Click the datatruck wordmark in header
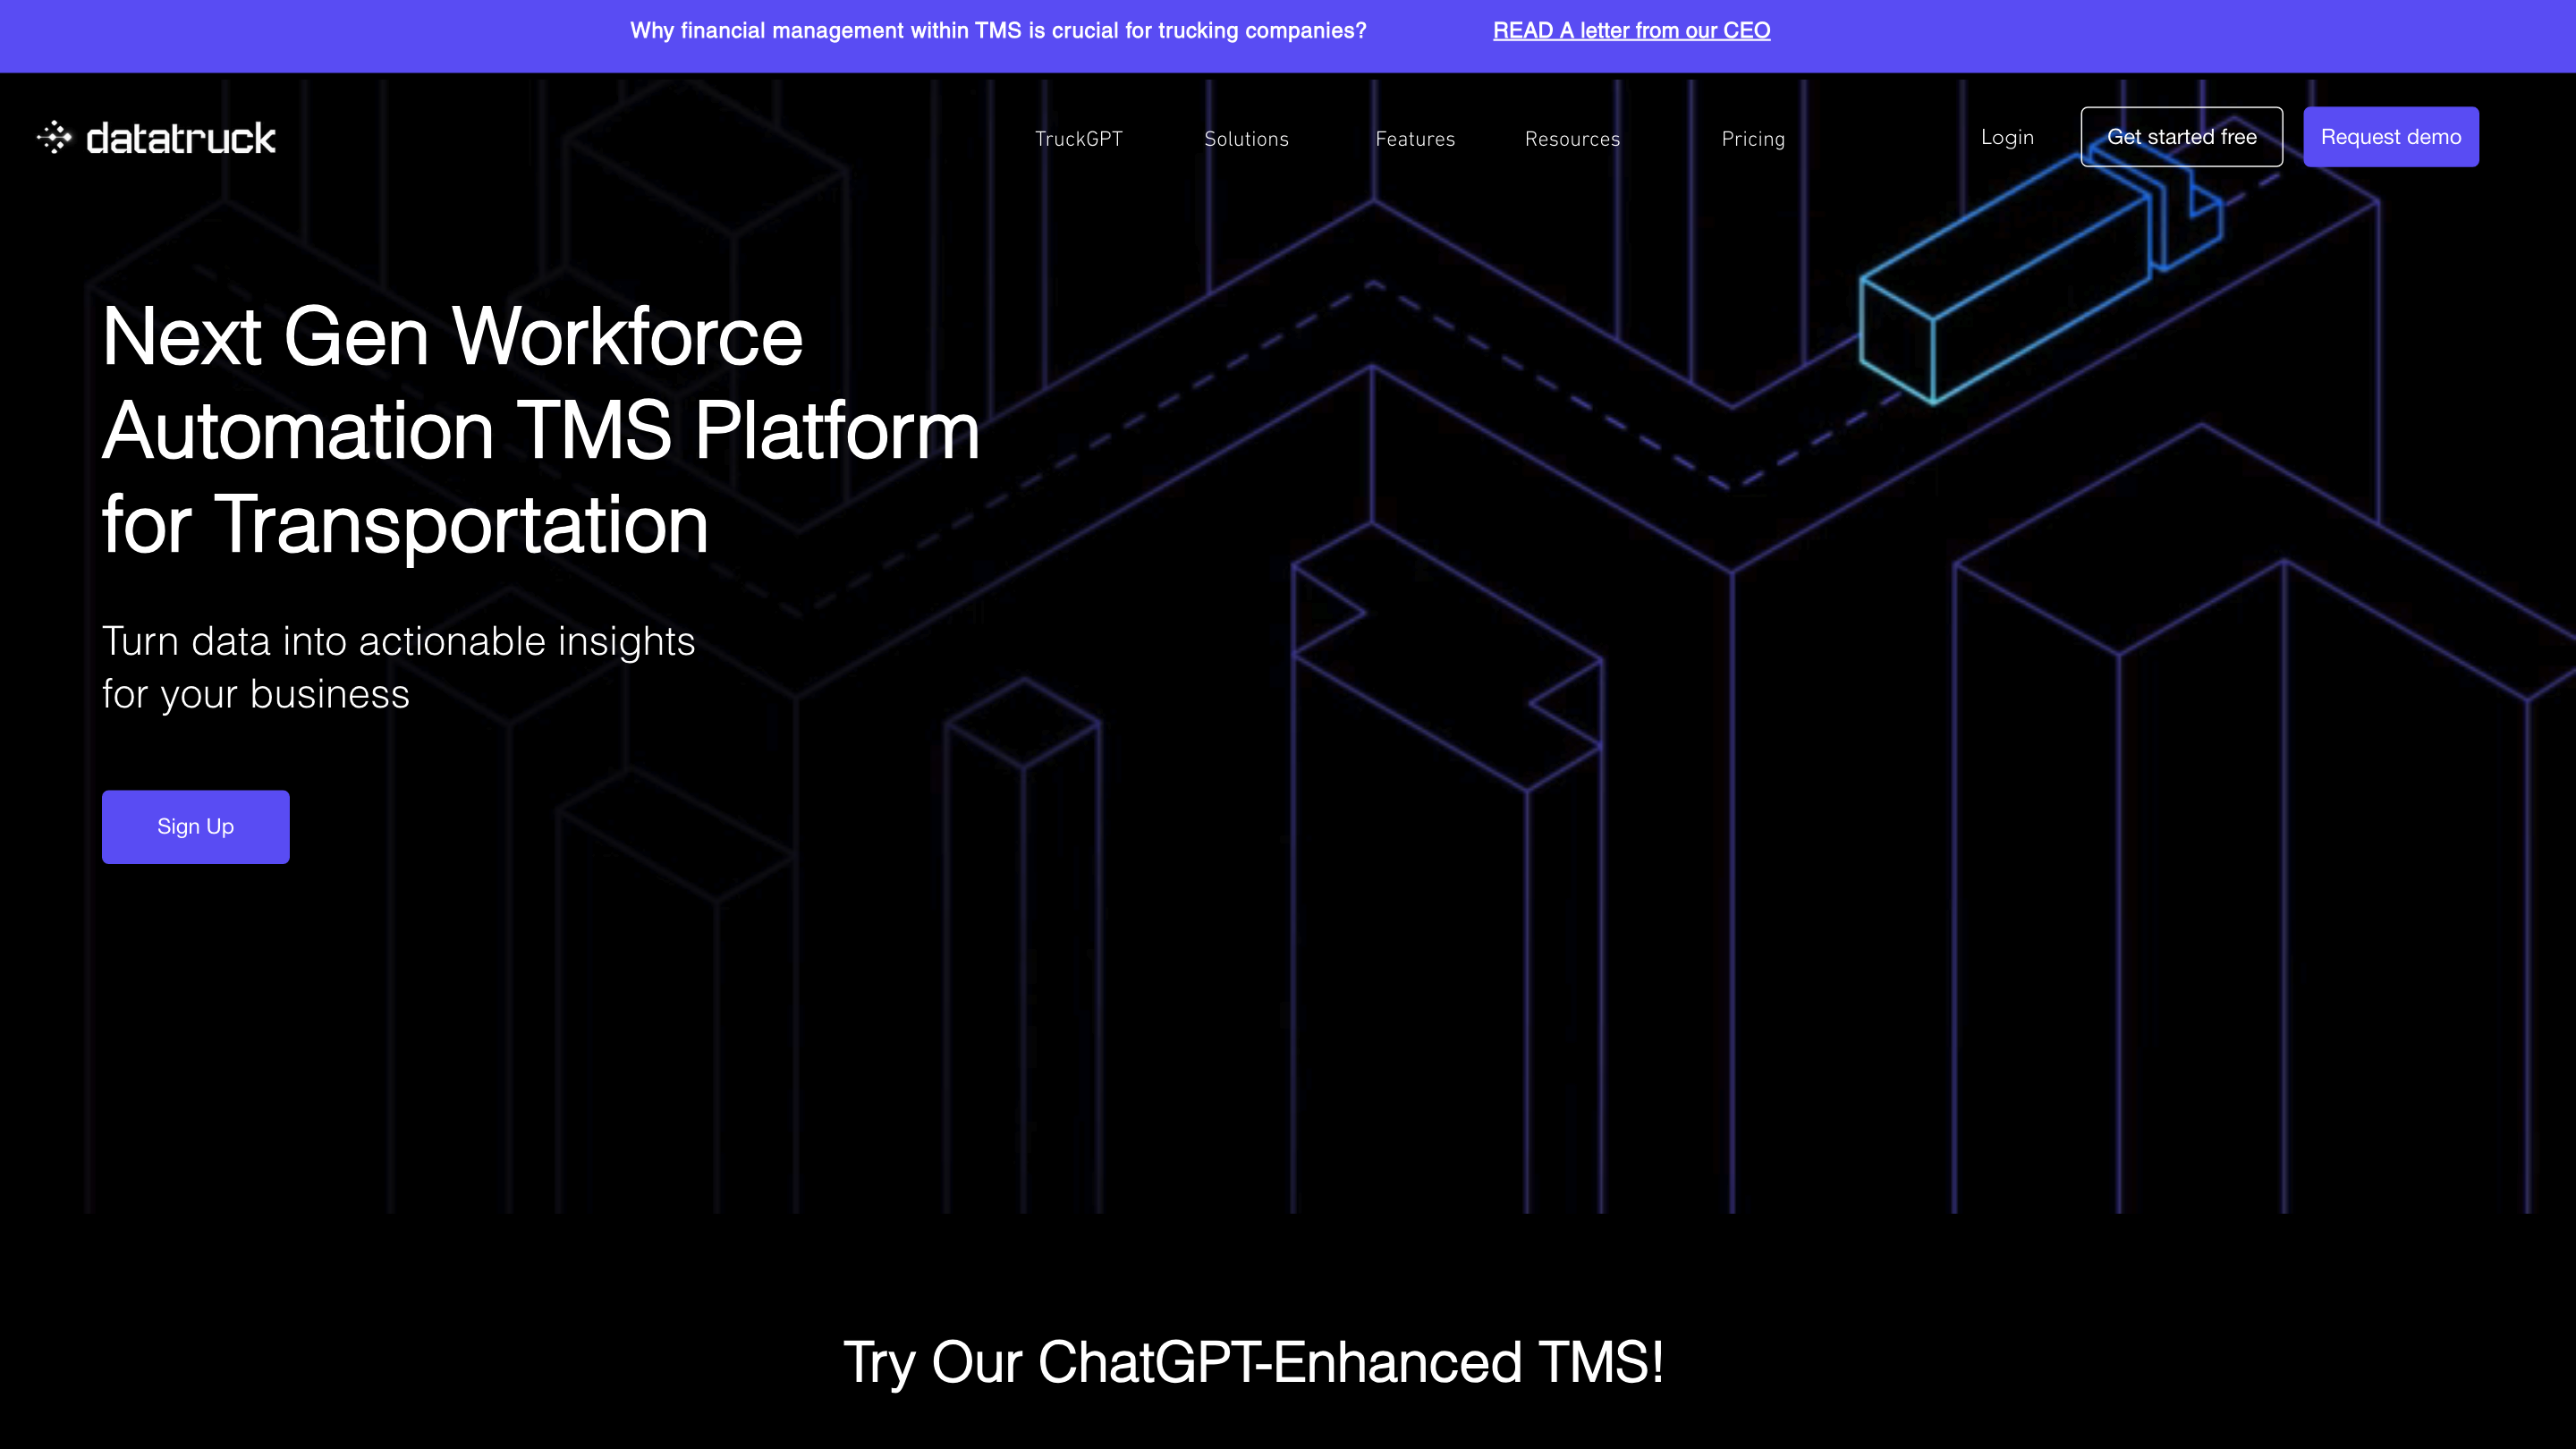2576x1449 pixels. (180, 138)
